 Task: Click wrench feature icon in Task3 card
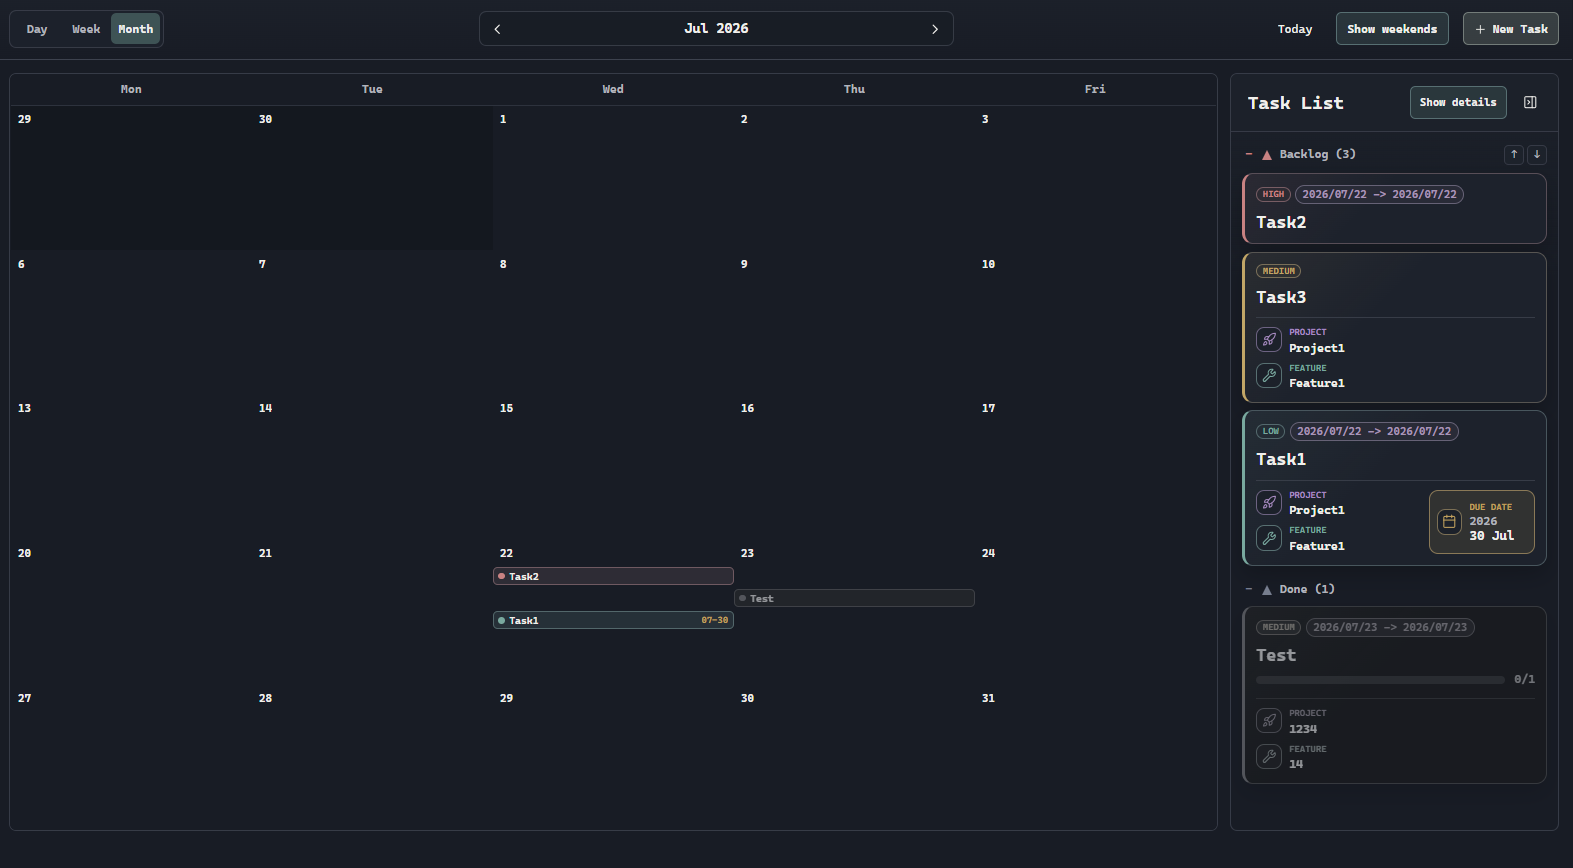[1269, 375]
